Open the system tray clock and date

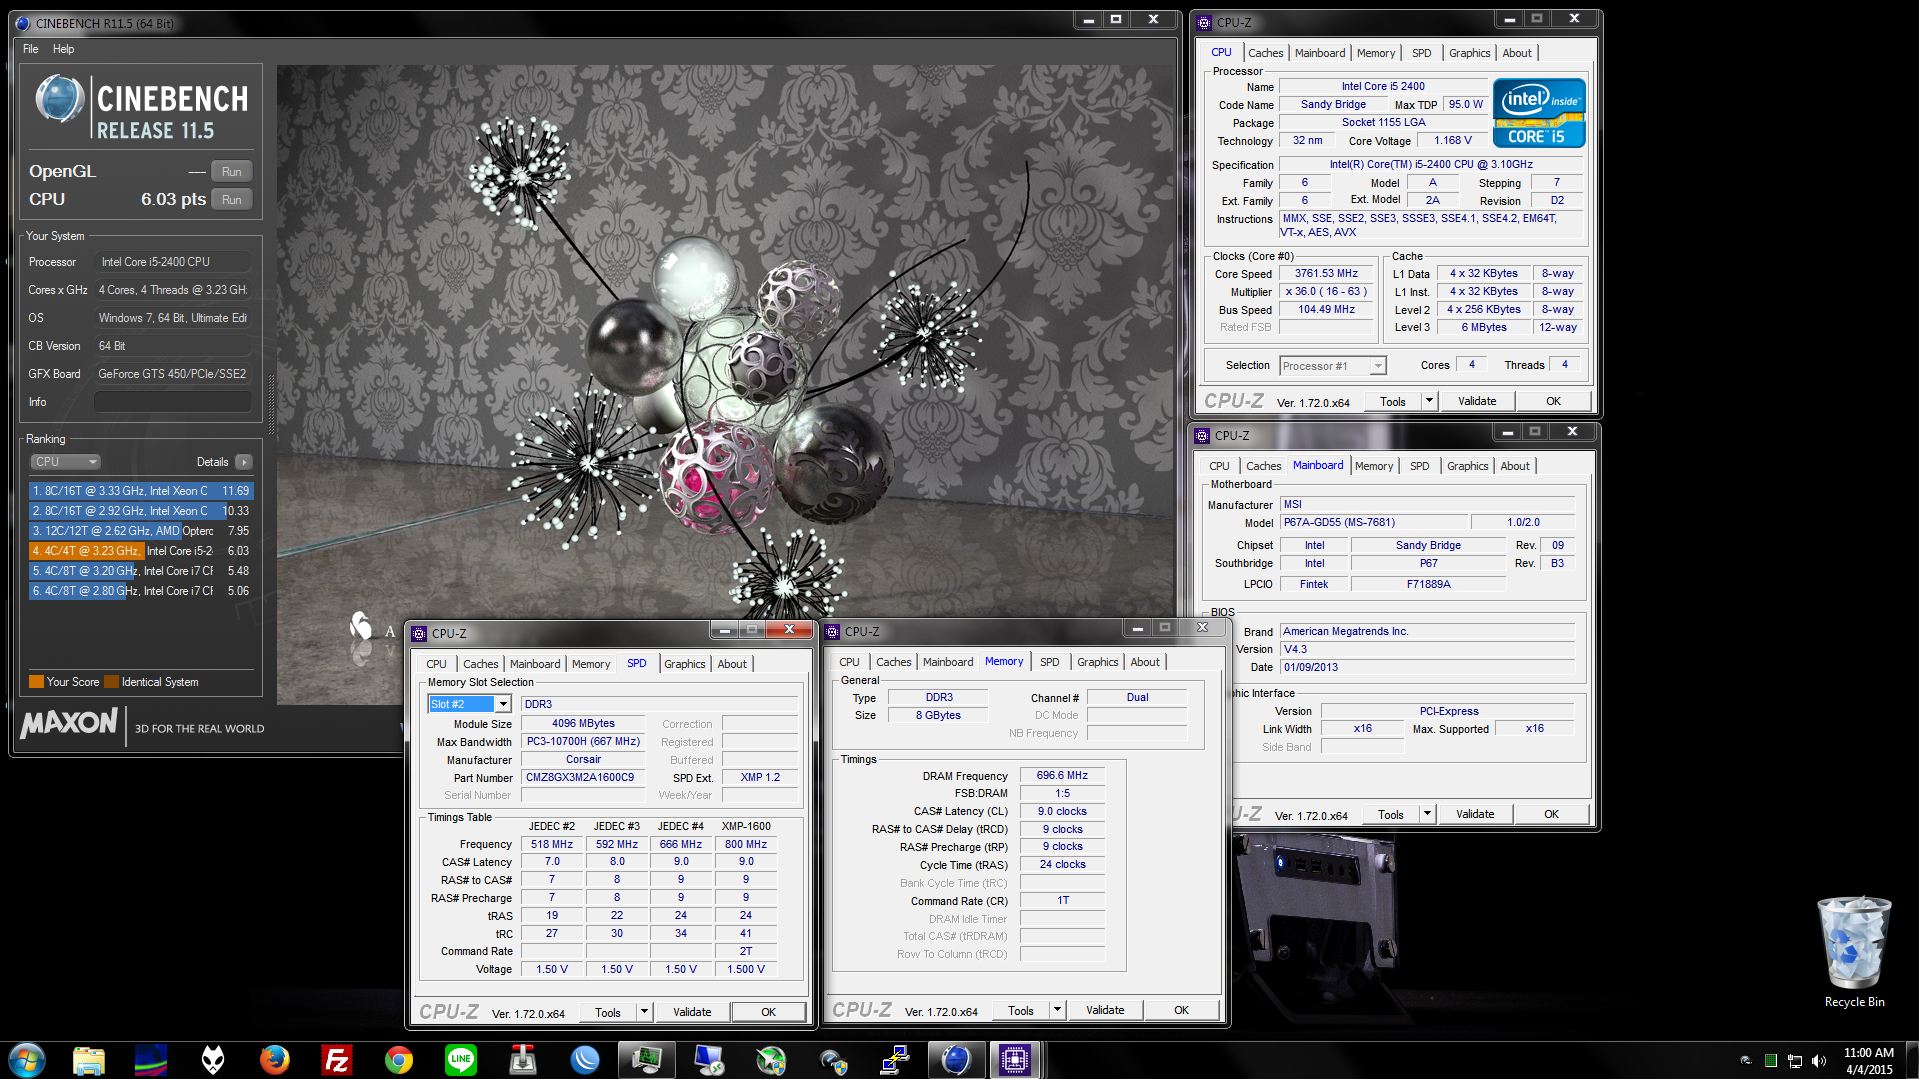pyautogui.click(x=1868, y=1060)
